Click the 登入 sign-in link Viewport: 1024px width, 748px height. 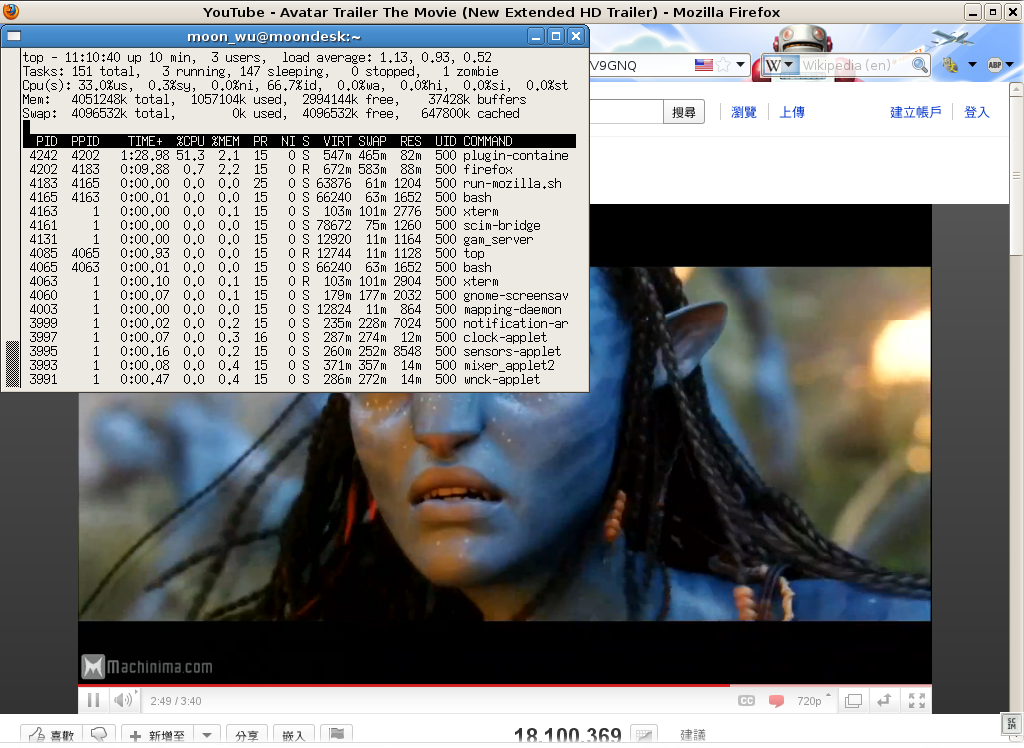pyautogui.click(x=976, y=112)
